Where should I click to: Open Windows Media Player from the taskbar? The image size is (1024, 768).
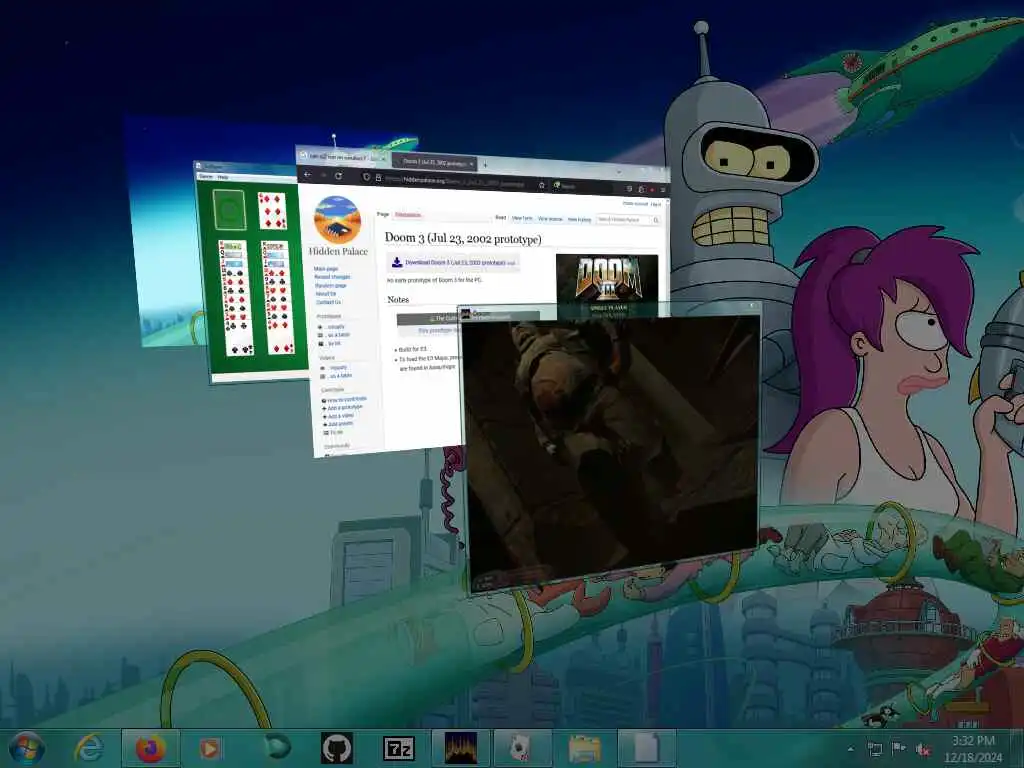(210, 748)
